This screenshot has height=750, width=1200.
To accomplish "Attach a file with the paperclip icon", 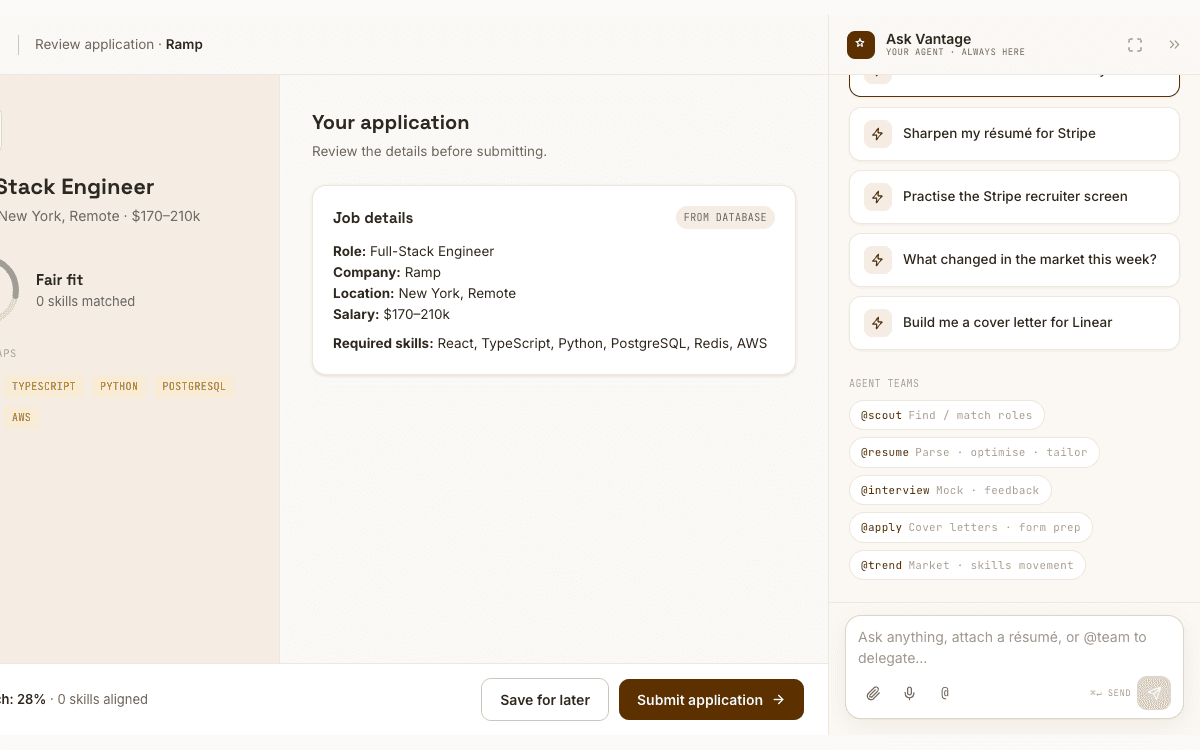I will (x=873, y=693).
